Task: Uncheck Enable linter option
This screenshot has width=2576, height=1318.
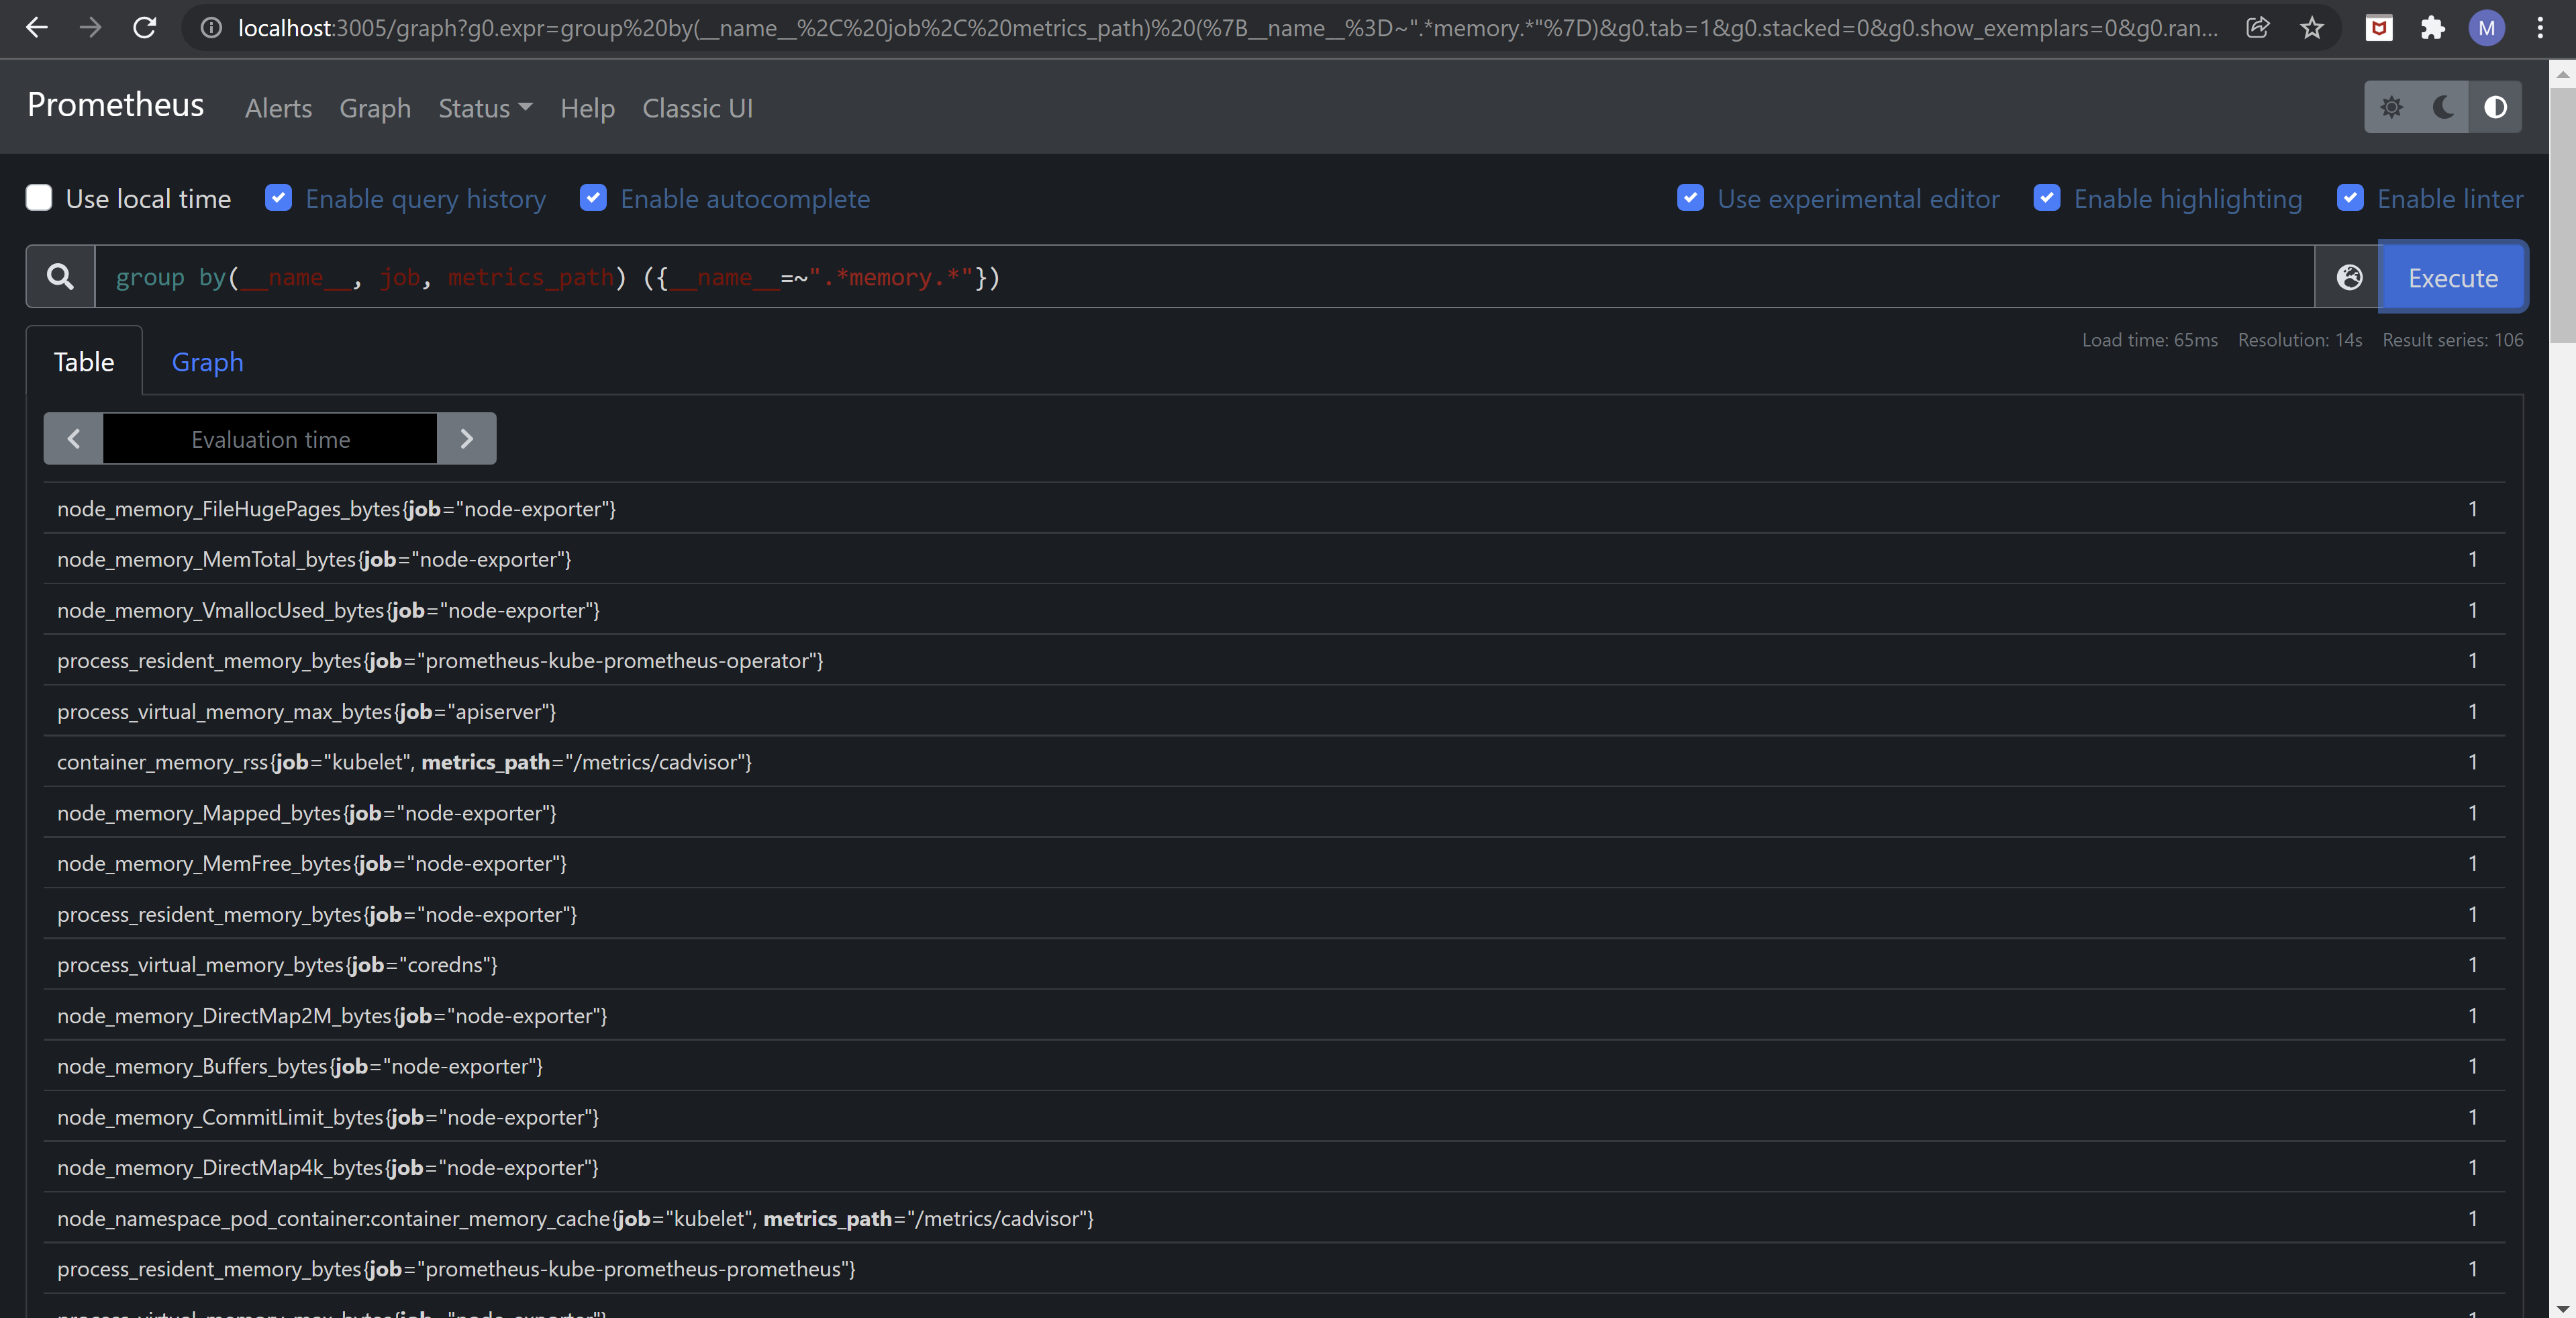Action: click(2350, 198)
